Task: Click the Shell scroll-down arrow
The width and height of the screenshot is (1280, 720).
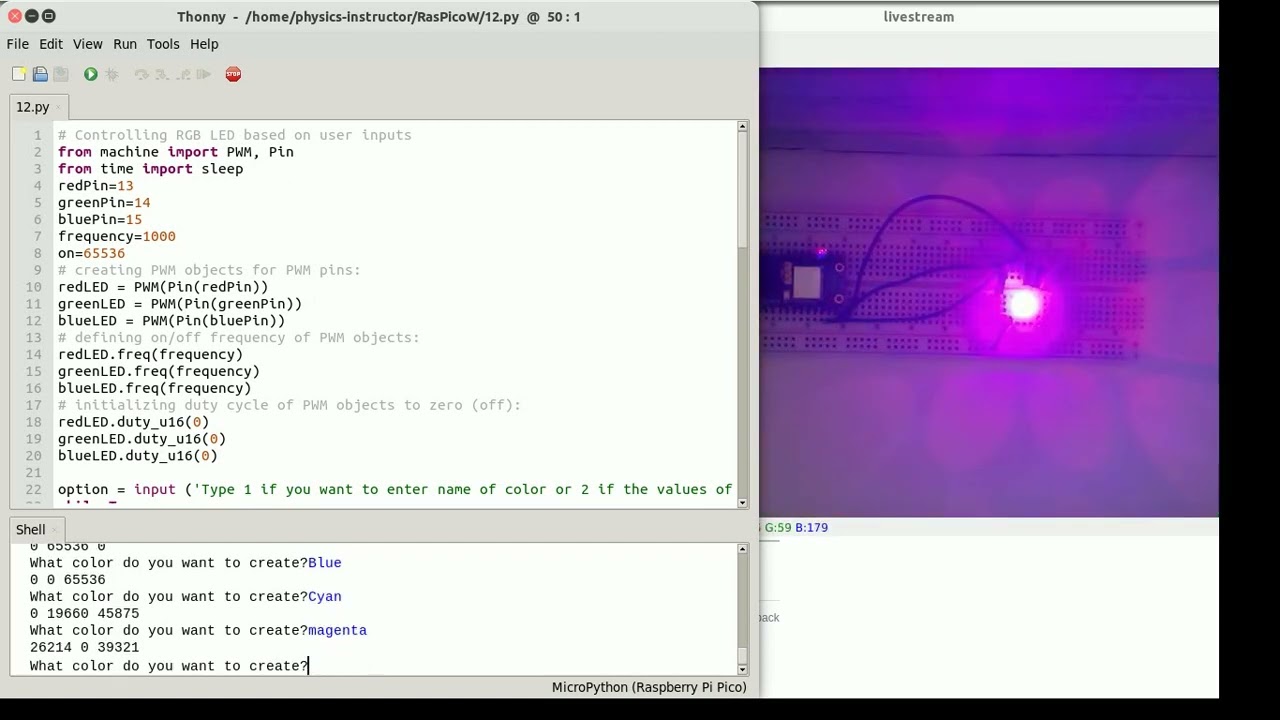Action: (742, 668)
